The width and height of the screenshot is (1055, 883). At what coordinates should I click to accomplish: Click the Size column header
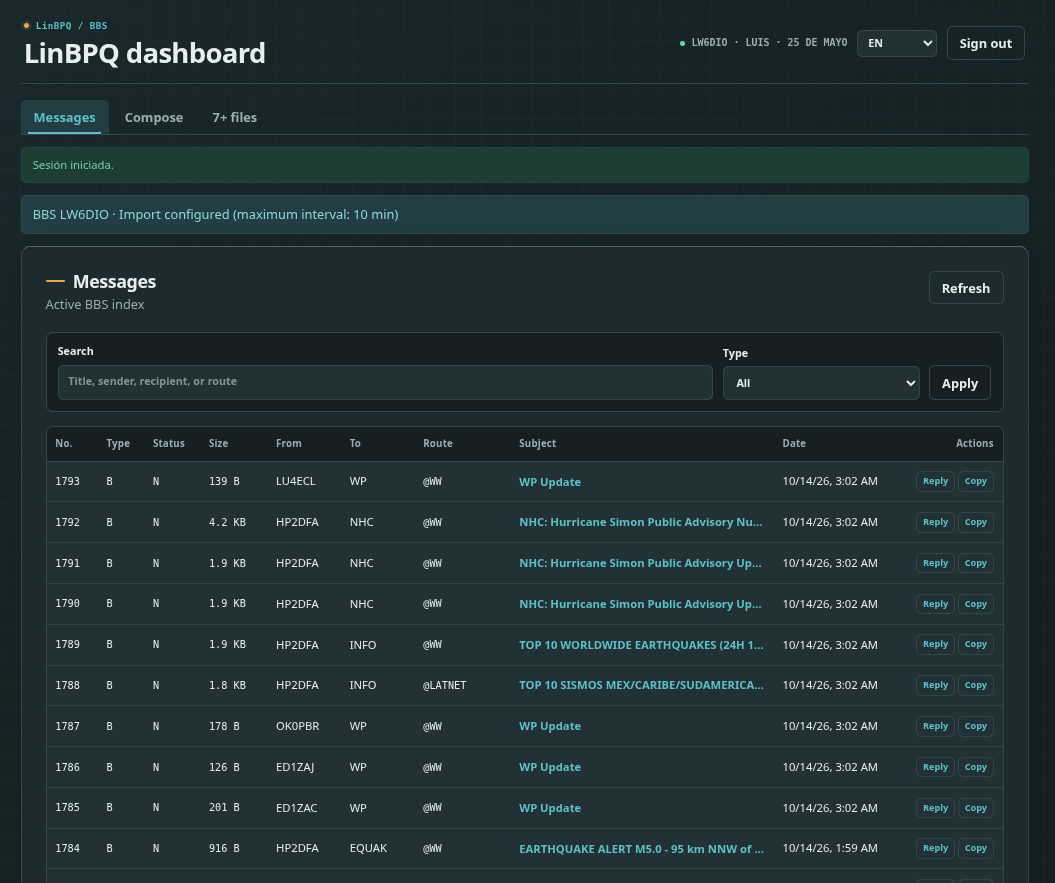point(218,444)
